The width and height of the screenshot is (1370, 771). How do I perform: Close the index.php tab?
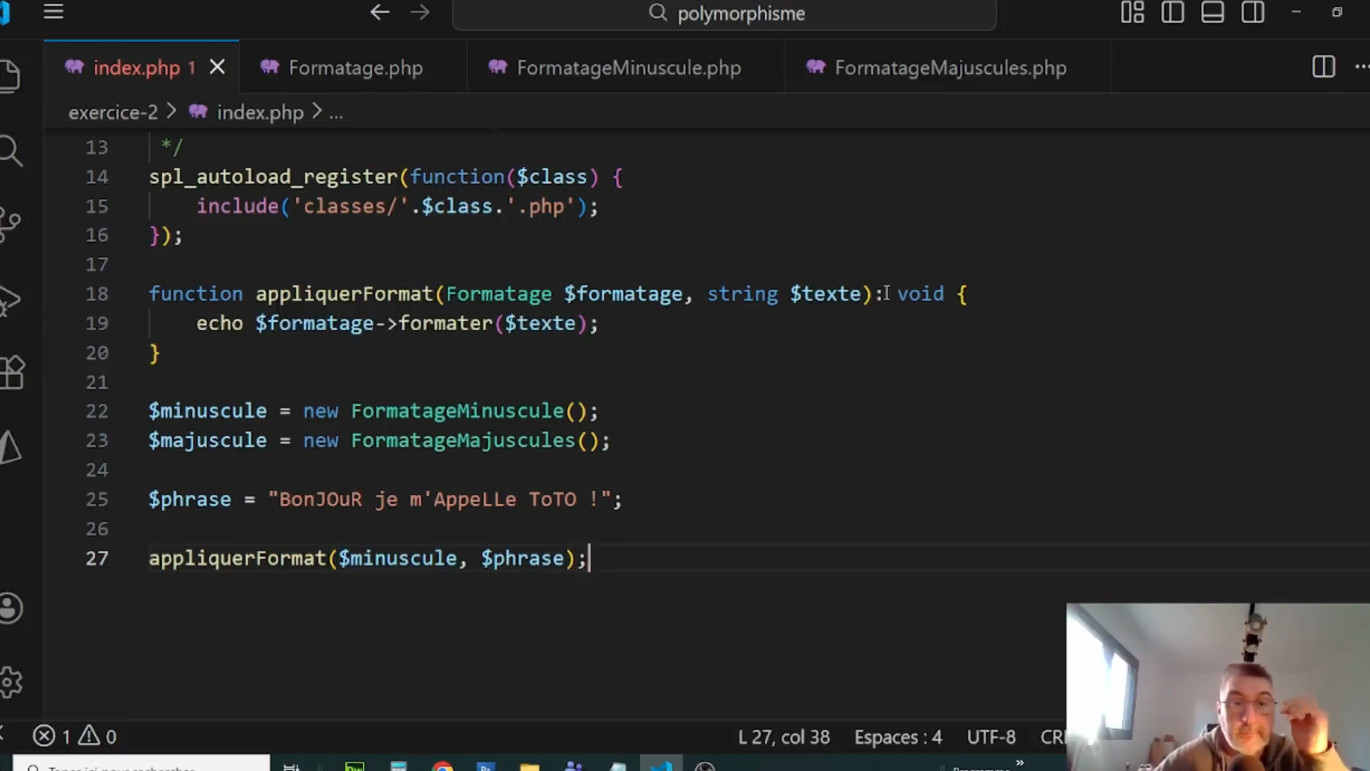217,67
